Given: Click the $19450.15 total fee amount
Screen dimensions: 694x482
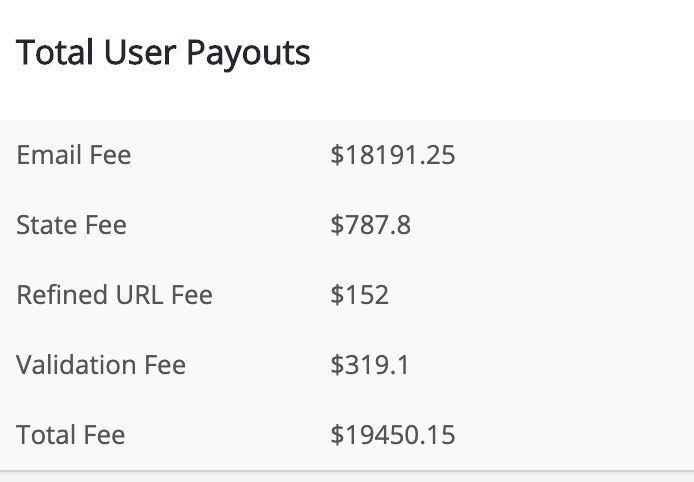Looking at the screenshot, I should (x=393, y=435).
